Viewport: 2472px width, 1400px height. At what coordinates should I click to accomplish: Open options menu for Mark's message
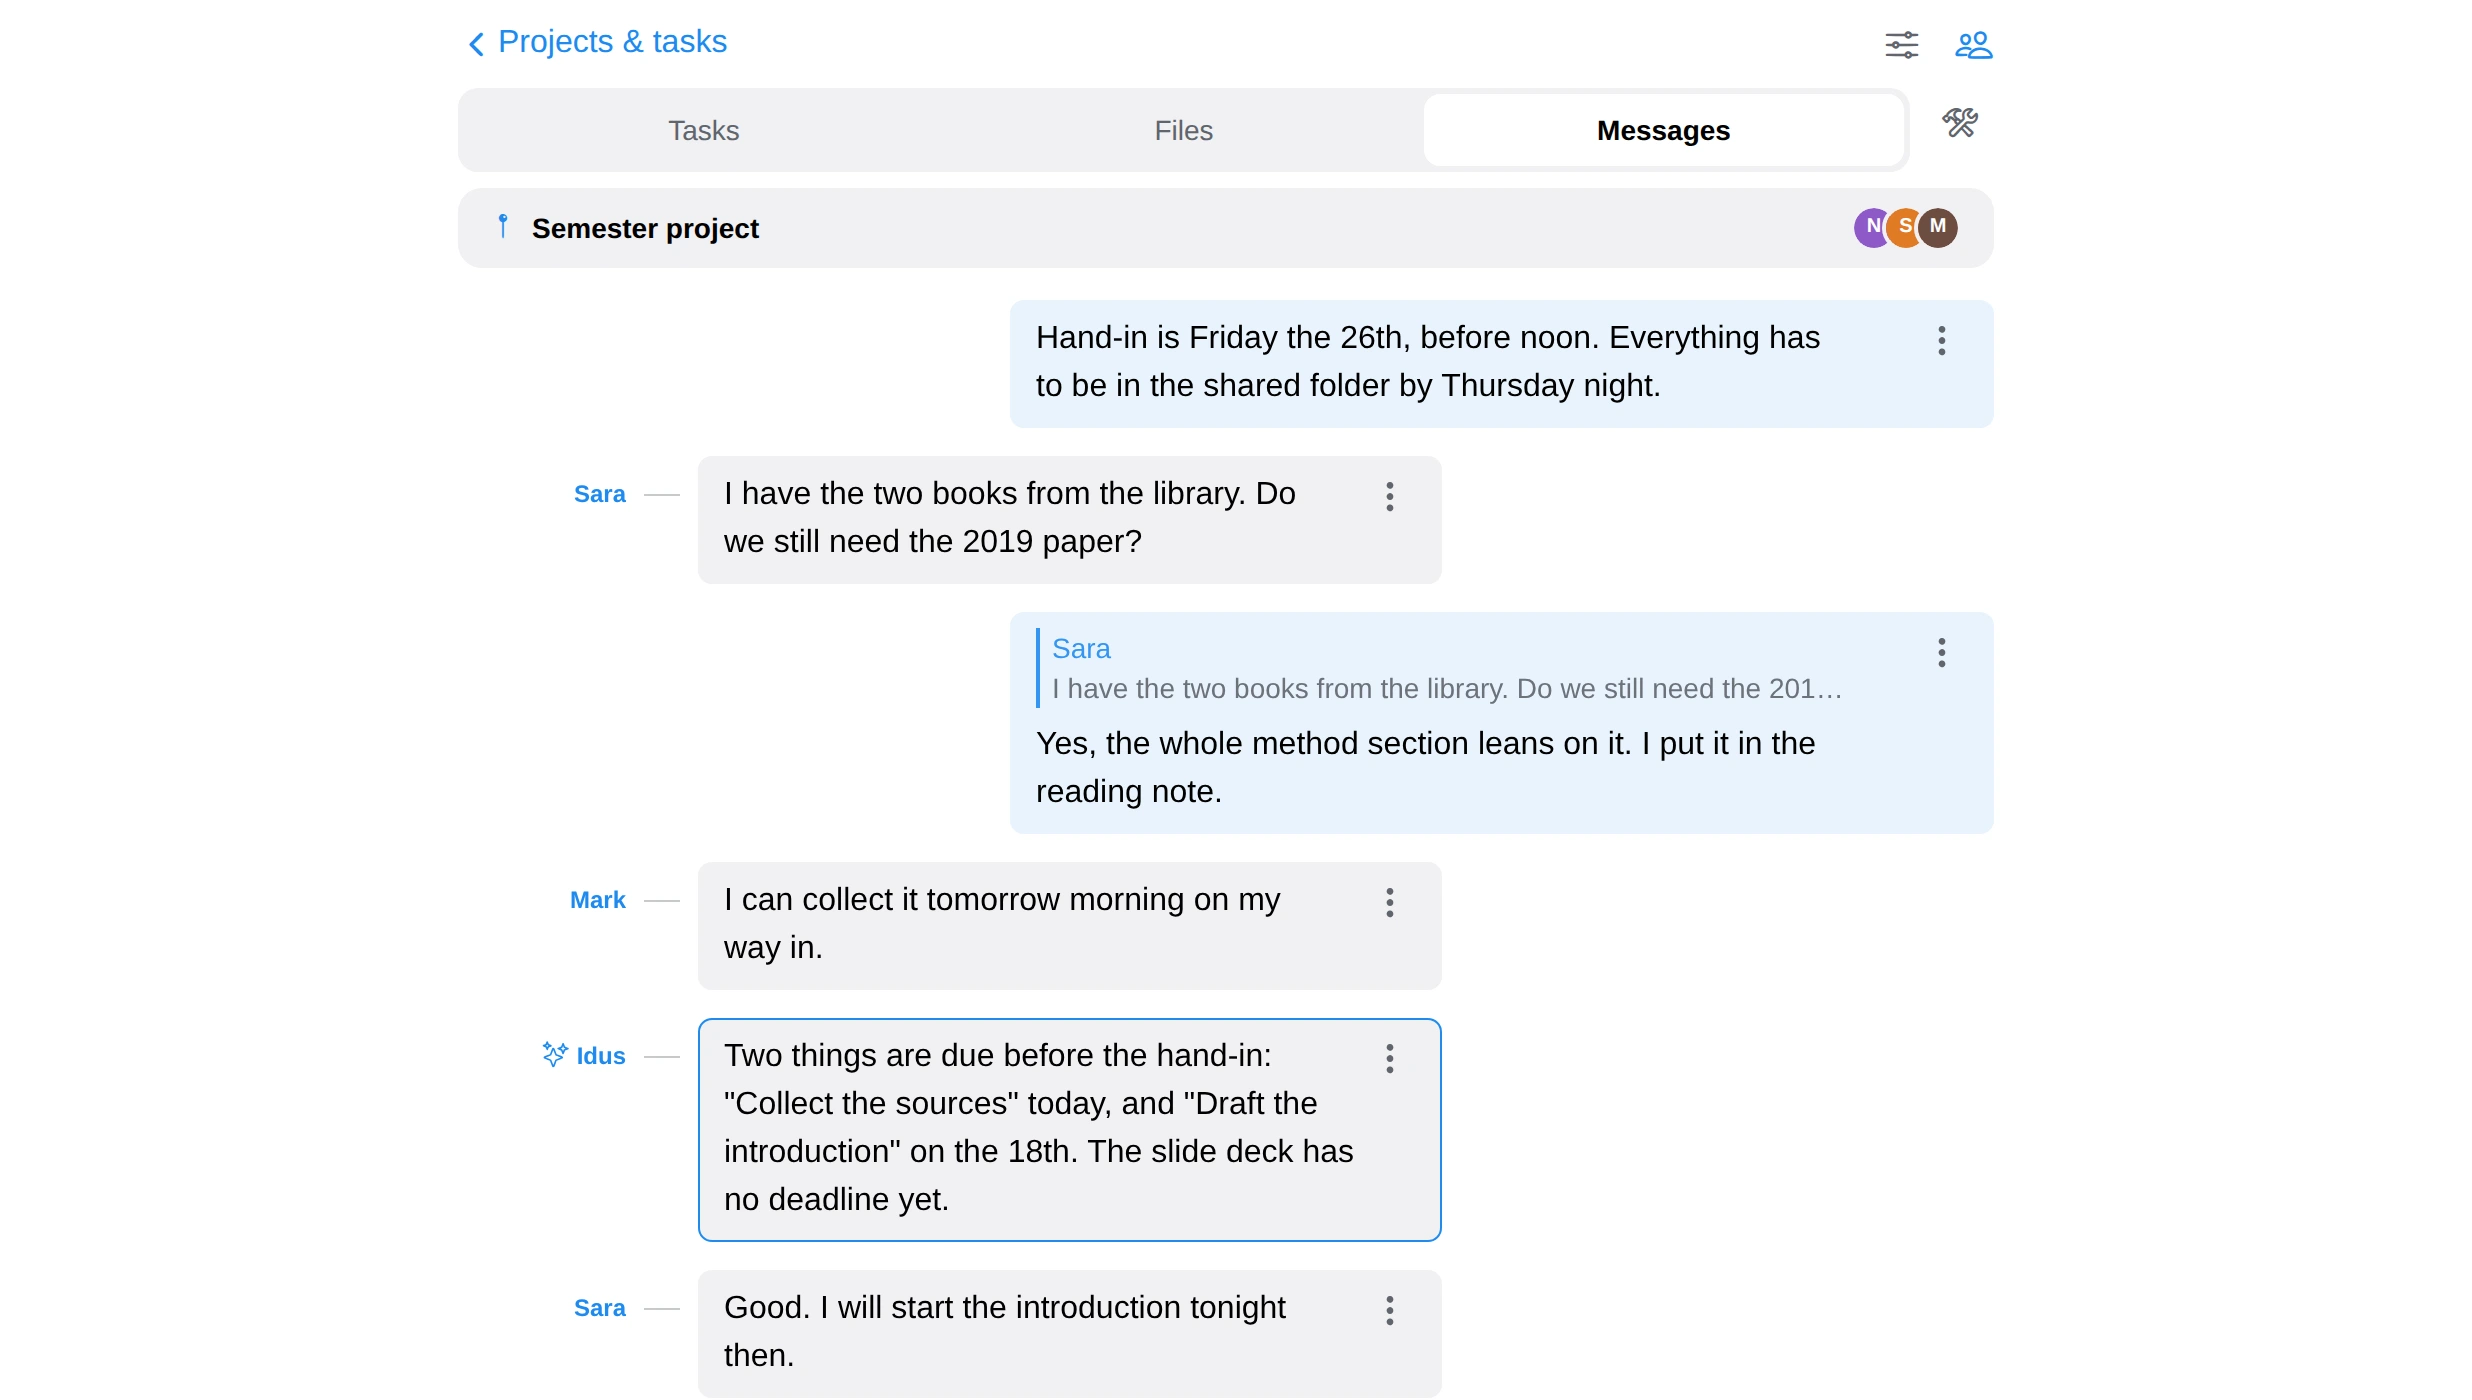(1389, 903)
